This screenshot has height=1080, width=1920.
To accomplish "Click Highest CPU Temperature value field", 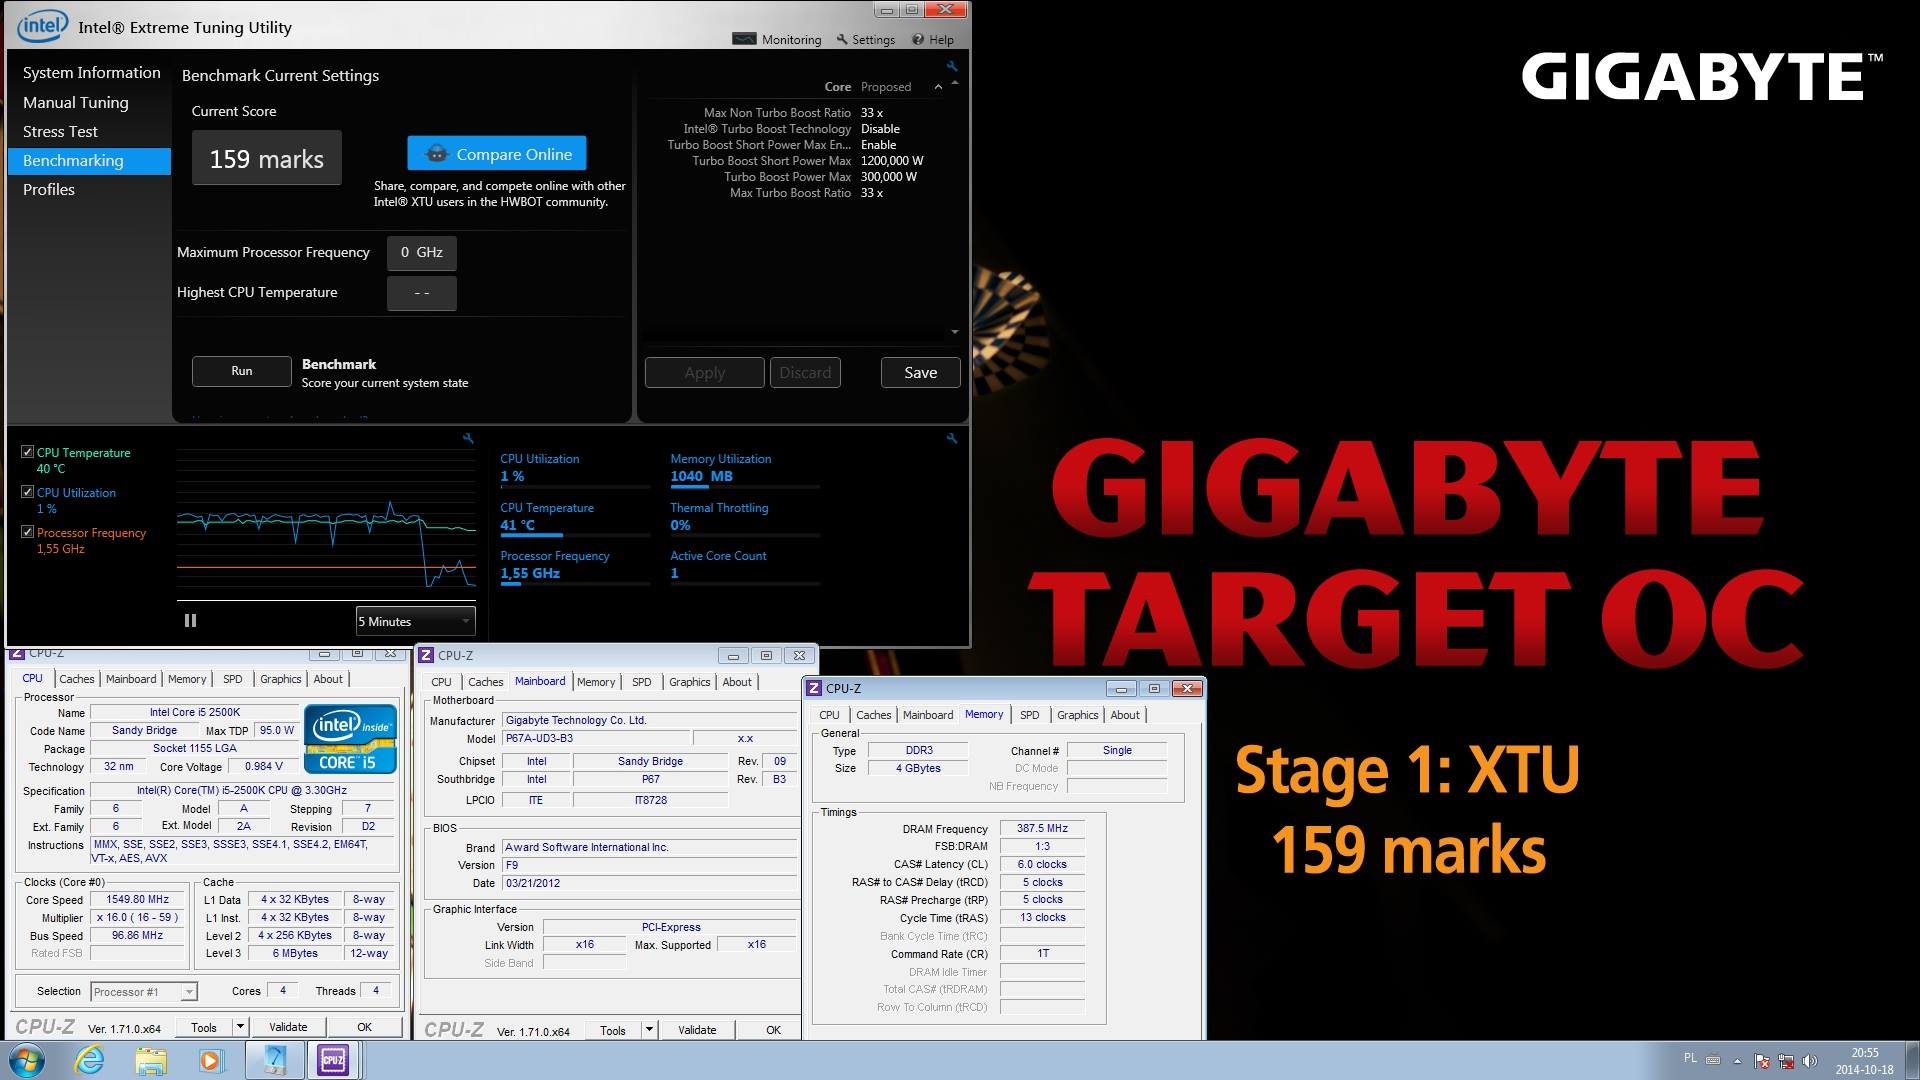I will pos(421,293).
